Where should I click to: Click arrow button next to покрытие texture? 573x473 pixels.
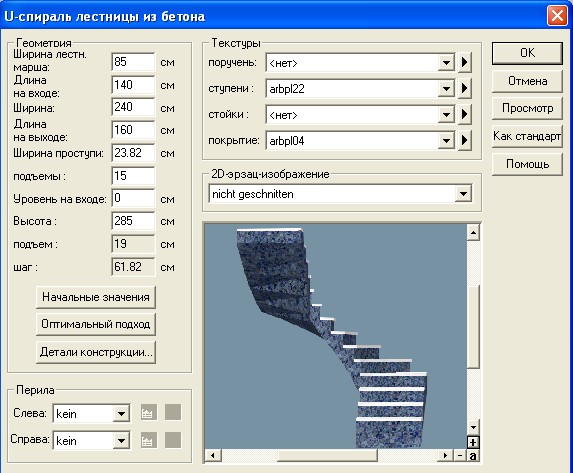click(x=464, y=140)
